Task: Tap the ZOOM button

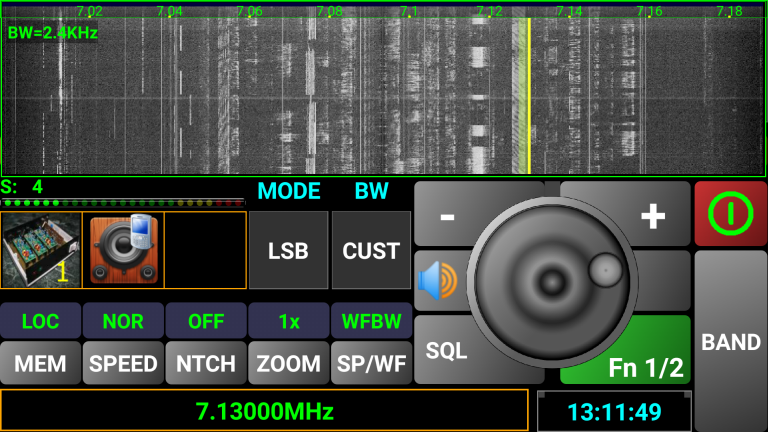Action: [x=289, y=363]
